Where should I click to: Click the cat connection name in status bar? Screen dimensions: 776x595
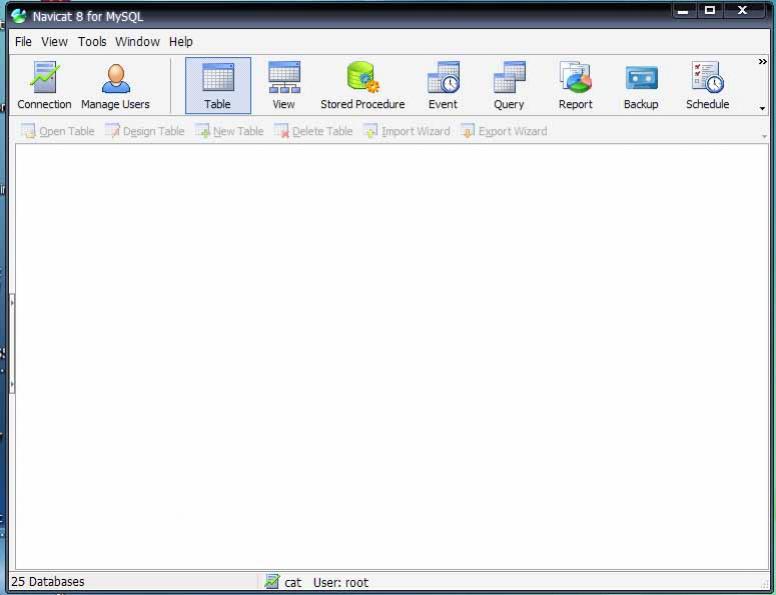(x=293, y=583)
